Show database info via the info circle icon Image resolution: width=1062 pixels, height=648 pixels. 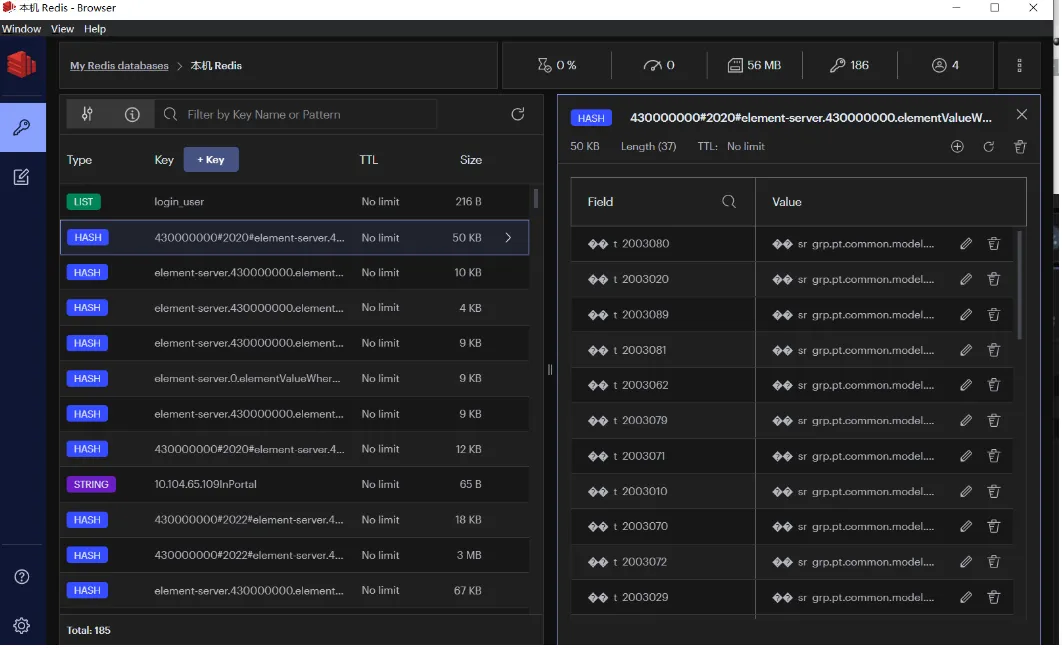132,114
